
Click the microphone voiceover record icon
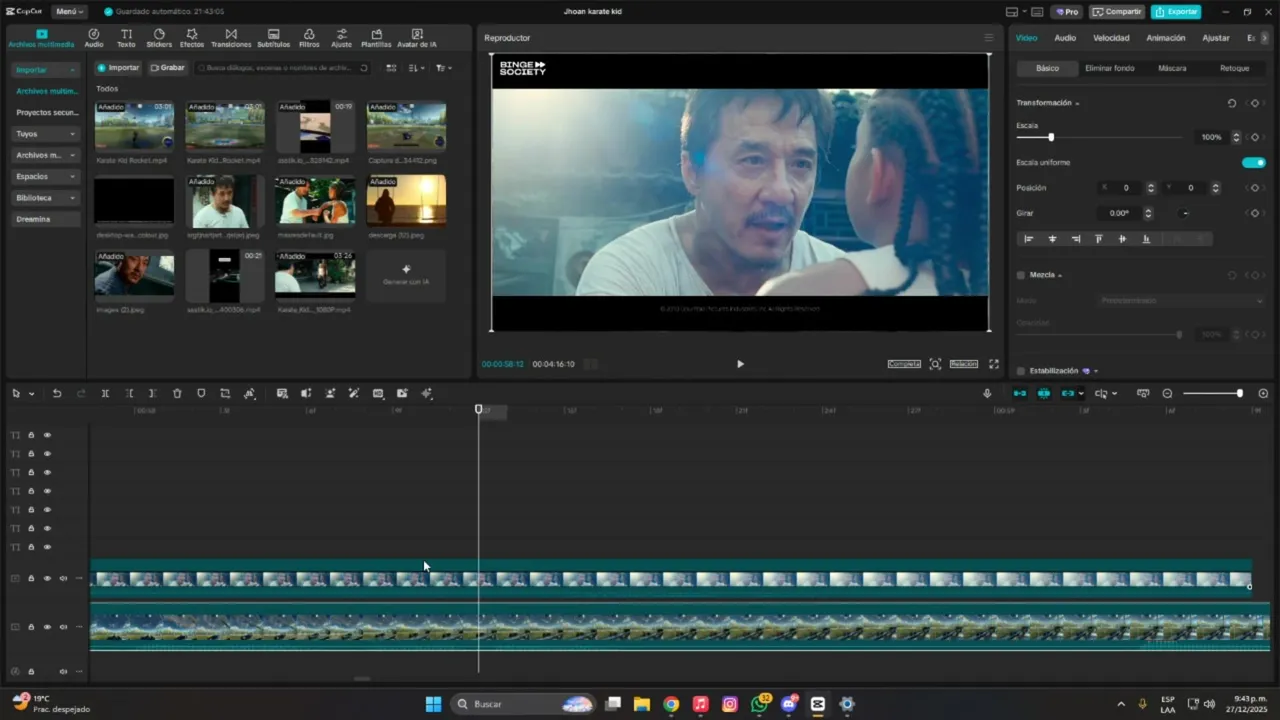tap(987, 394)
